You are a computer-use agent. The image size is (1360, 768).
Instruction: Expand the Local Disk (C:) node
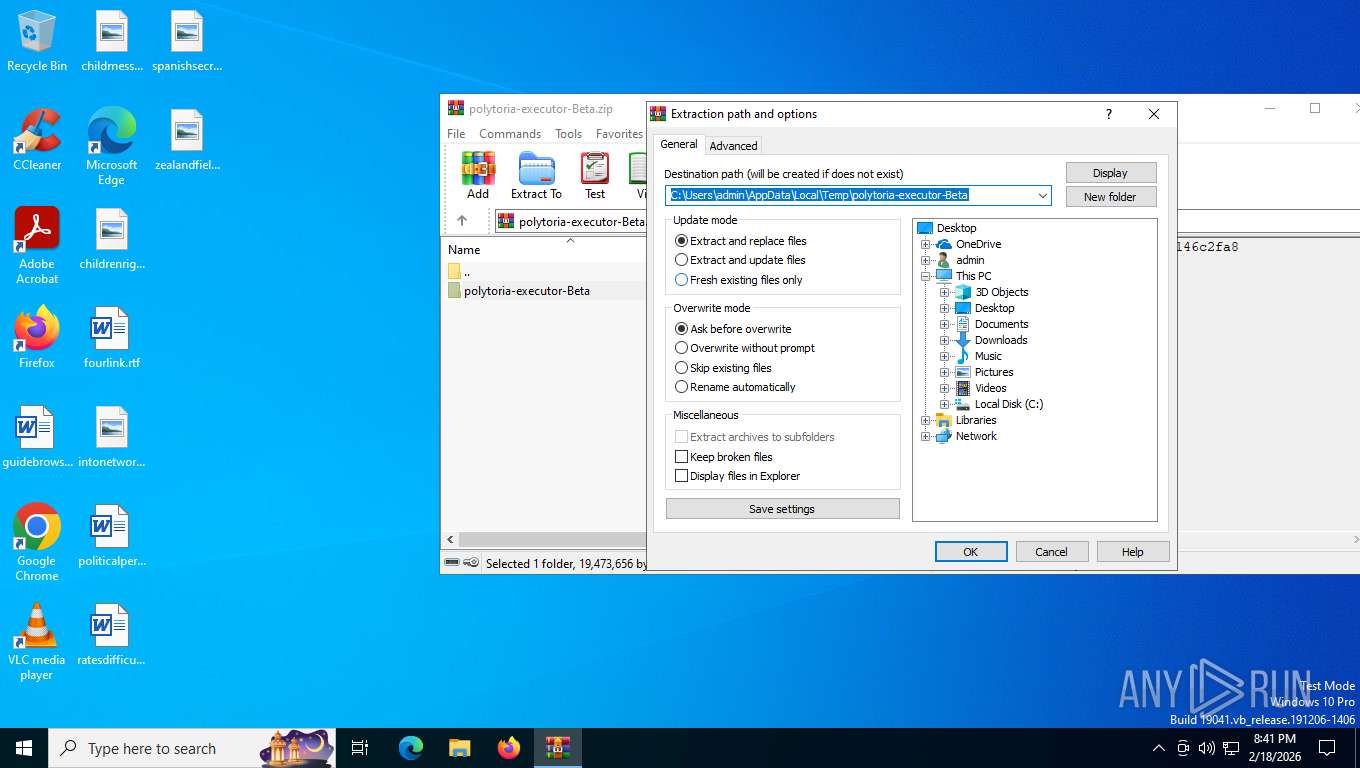[x=945, y=404]
